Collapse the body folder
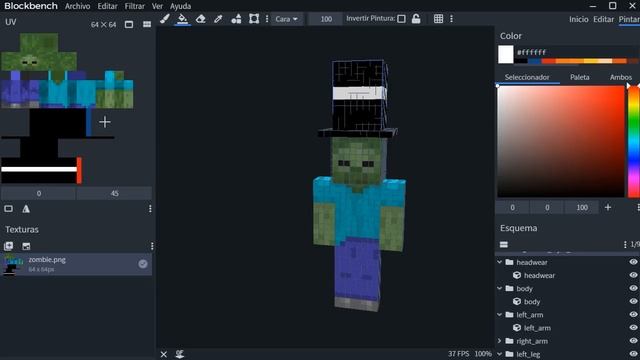Image resolution: width=640 pixels, height=360 pixels. pyautogui.click(x=500, y=289)
